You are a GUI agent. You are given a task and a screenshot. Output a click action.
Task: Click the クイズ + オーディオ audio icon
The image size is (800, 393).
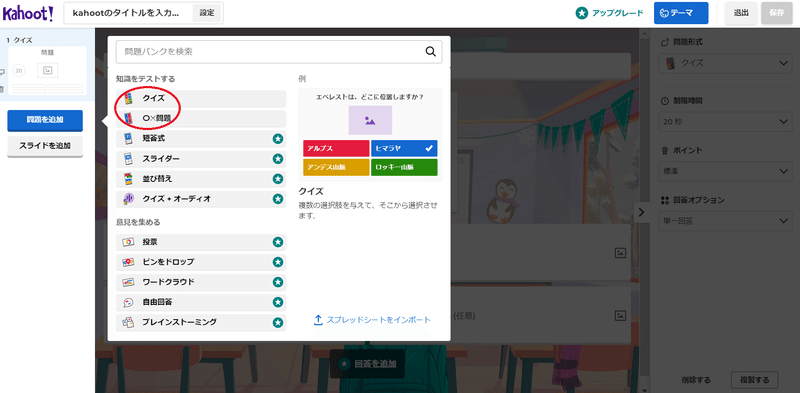[x=128, y=199]
